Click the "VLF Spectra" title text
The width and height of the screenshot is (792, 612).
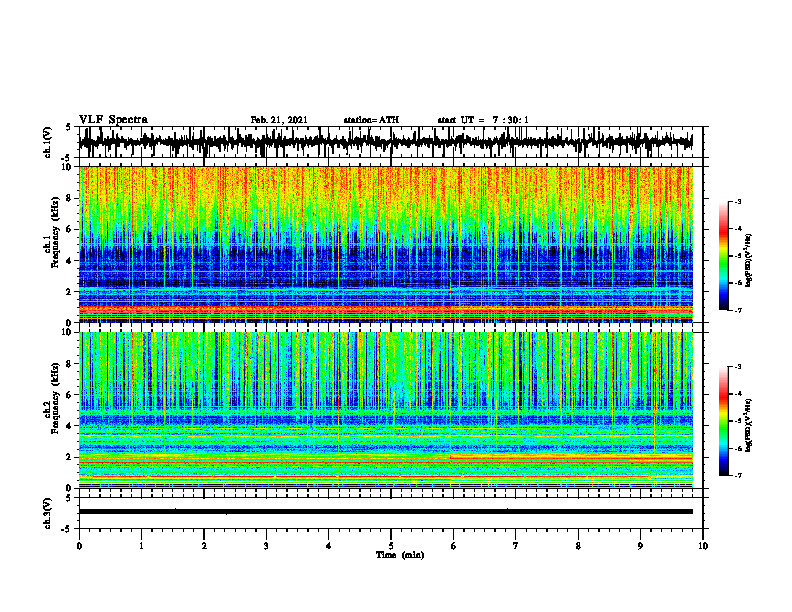point(113,120)
